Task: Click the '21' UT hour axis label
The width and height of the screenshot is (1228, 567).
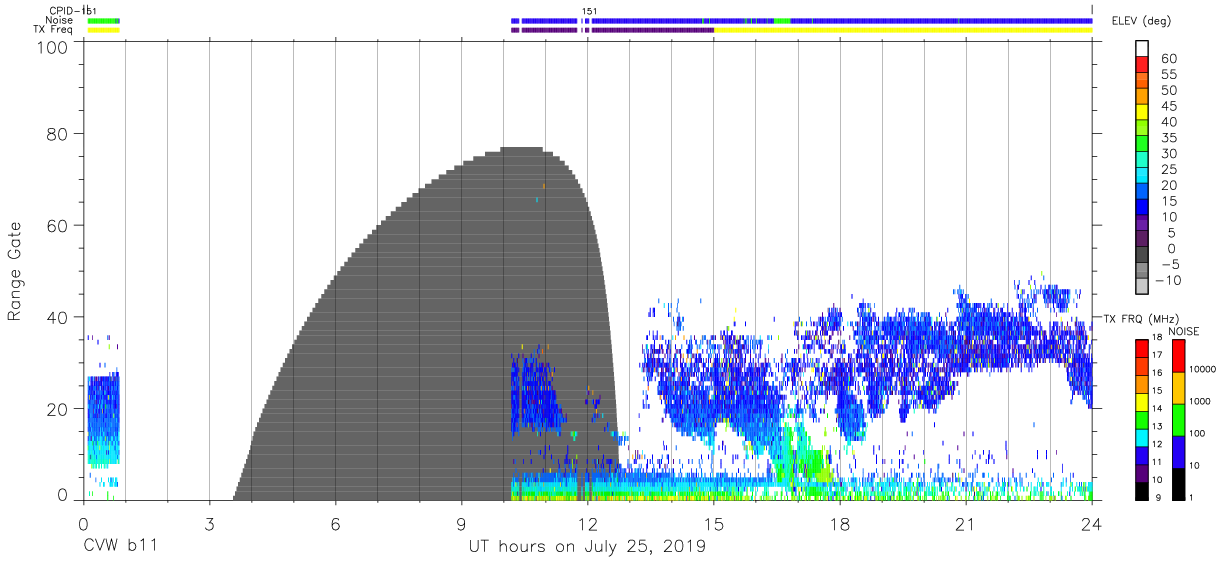Action: [966, 523]
